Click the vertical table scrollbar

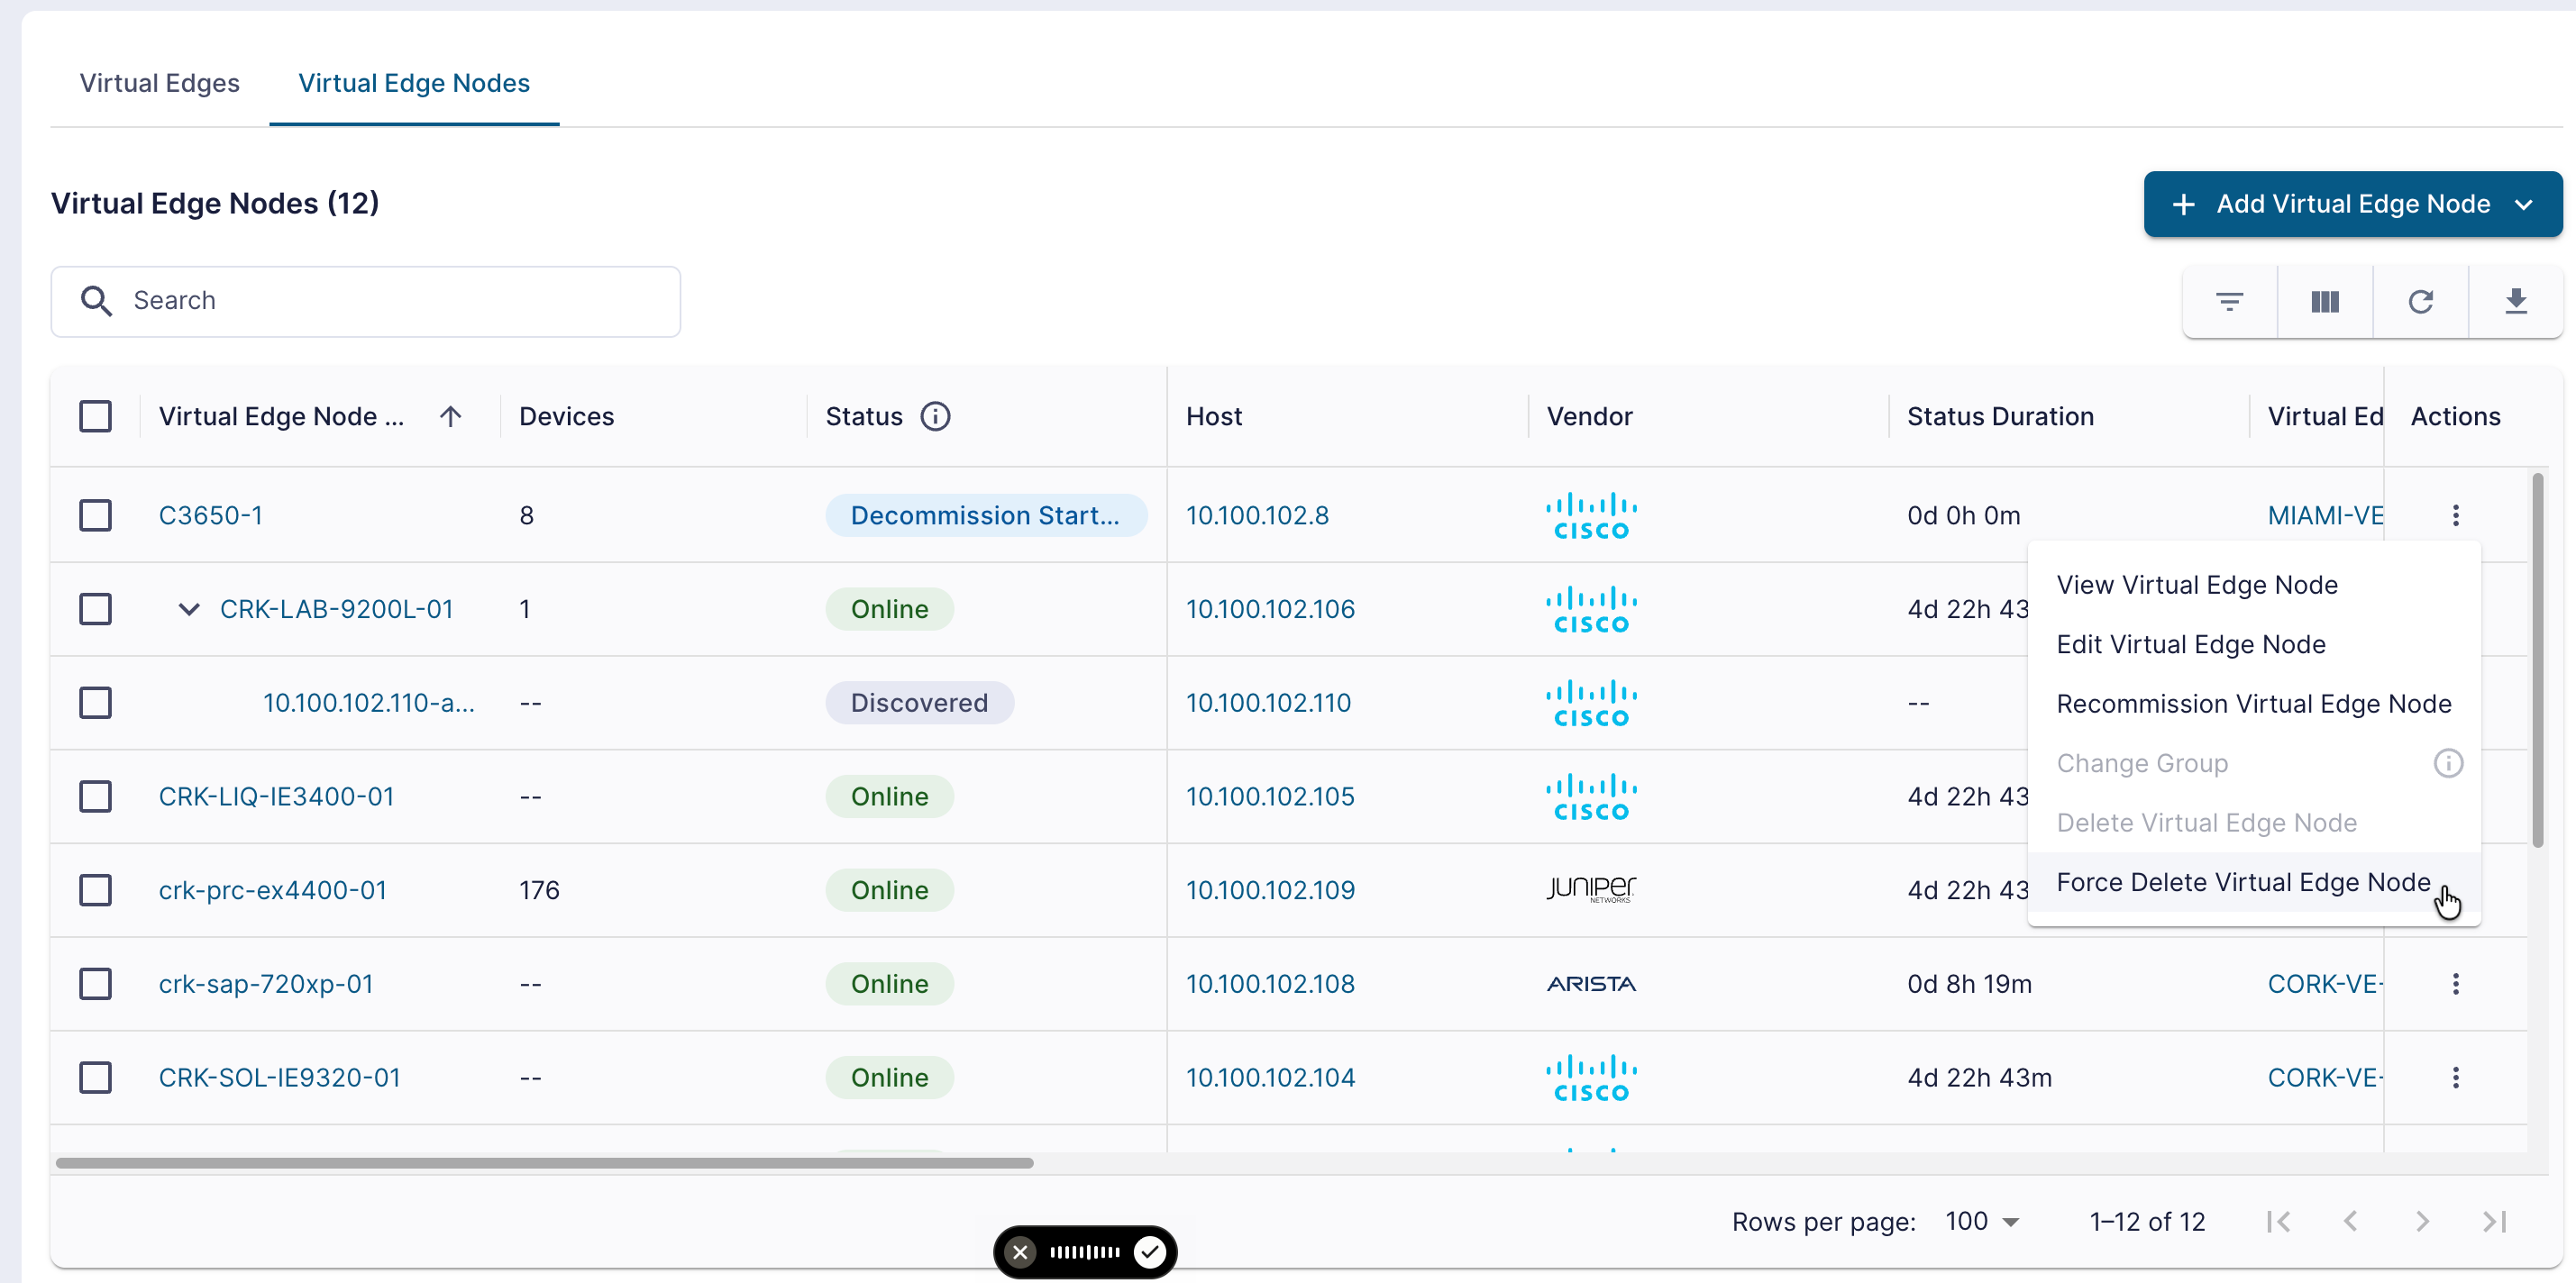click(2537, 660)
